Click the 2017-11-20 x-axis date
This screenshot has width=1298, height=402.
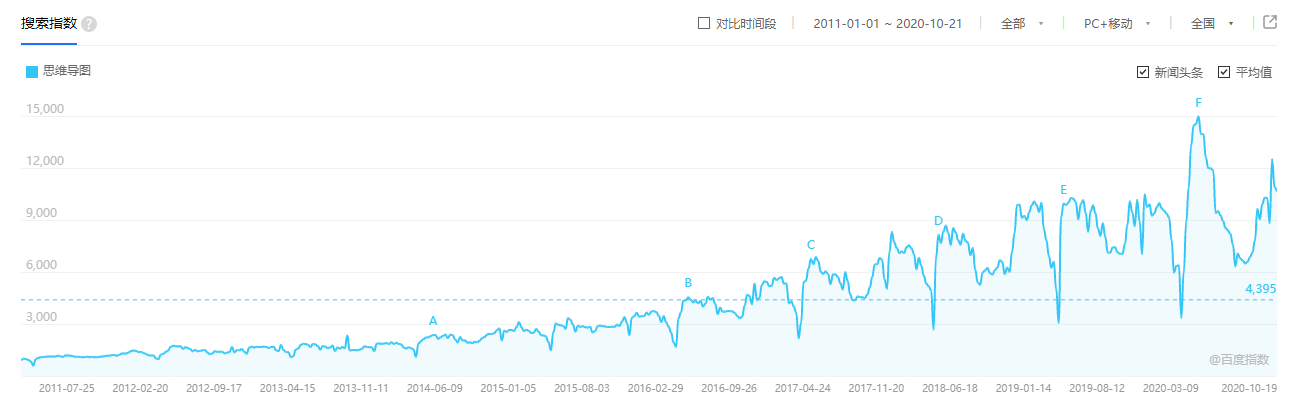pyautogui.click(x=876, y=388)
